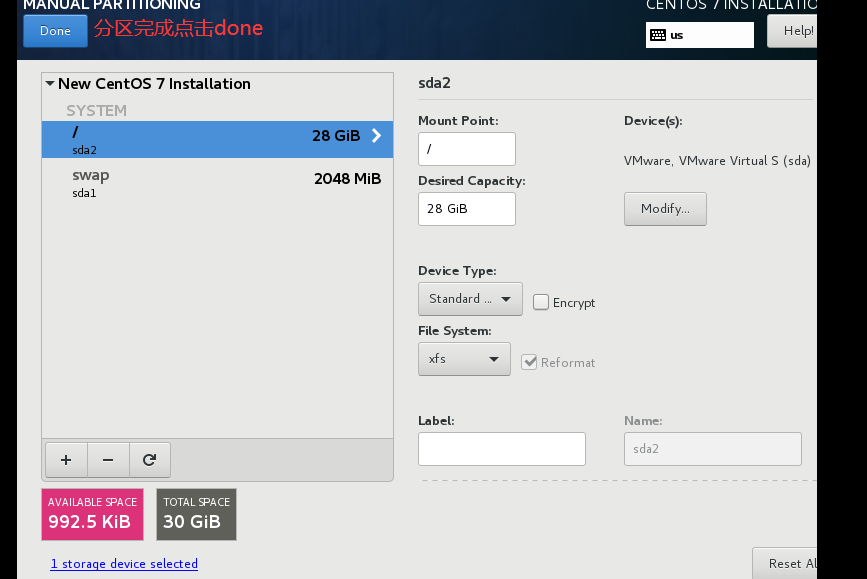This screenshot has width=867, height=579.
Task: Click the SYSTEM section heading
Action: pos(96,111)
